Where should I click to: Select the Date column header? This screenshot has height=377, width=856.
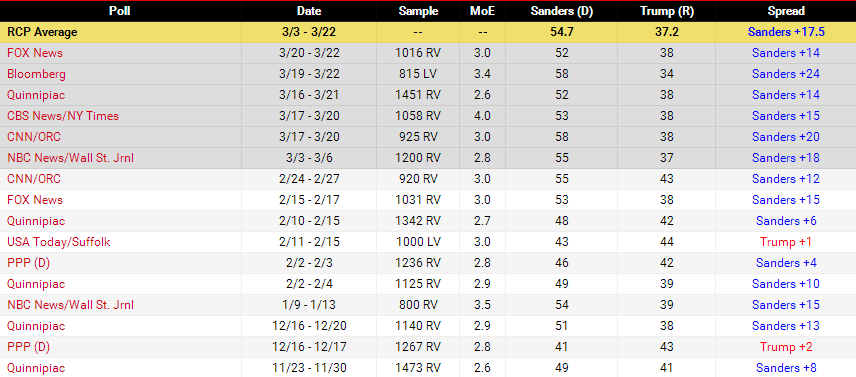coord(309,11)
